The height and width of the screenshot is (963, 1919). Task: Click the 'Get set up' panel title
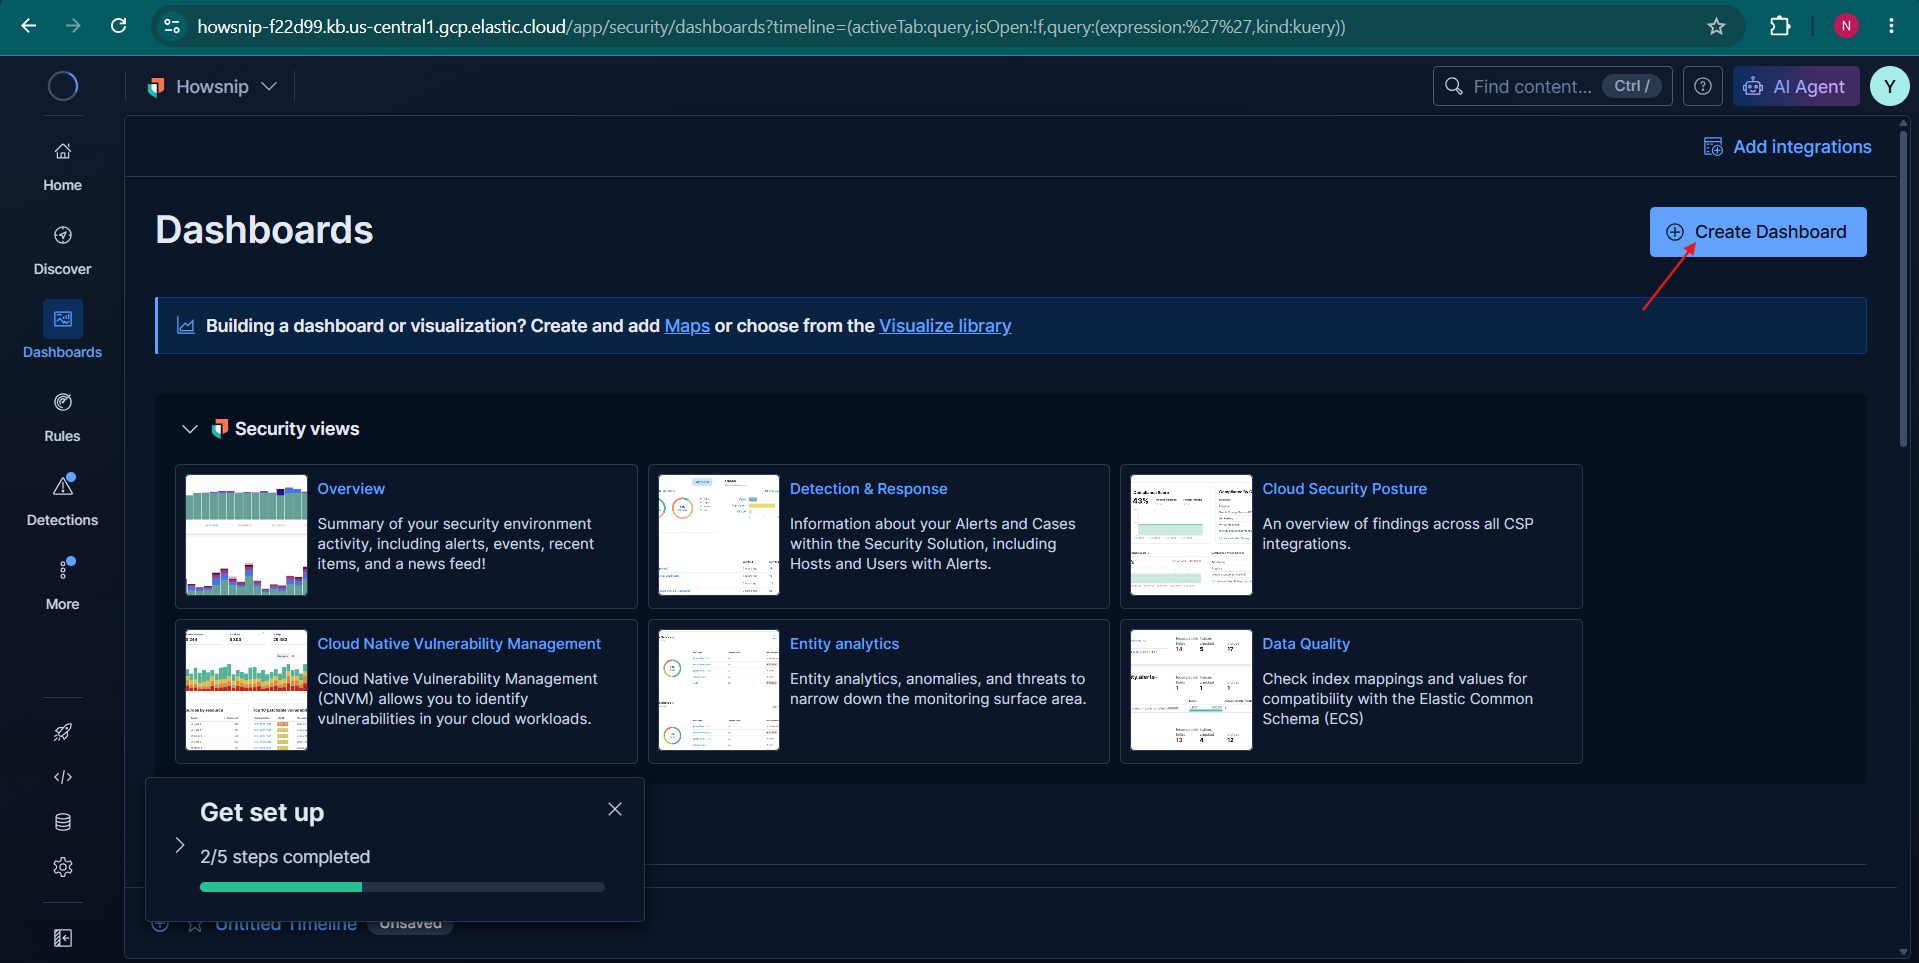(262, 812)
